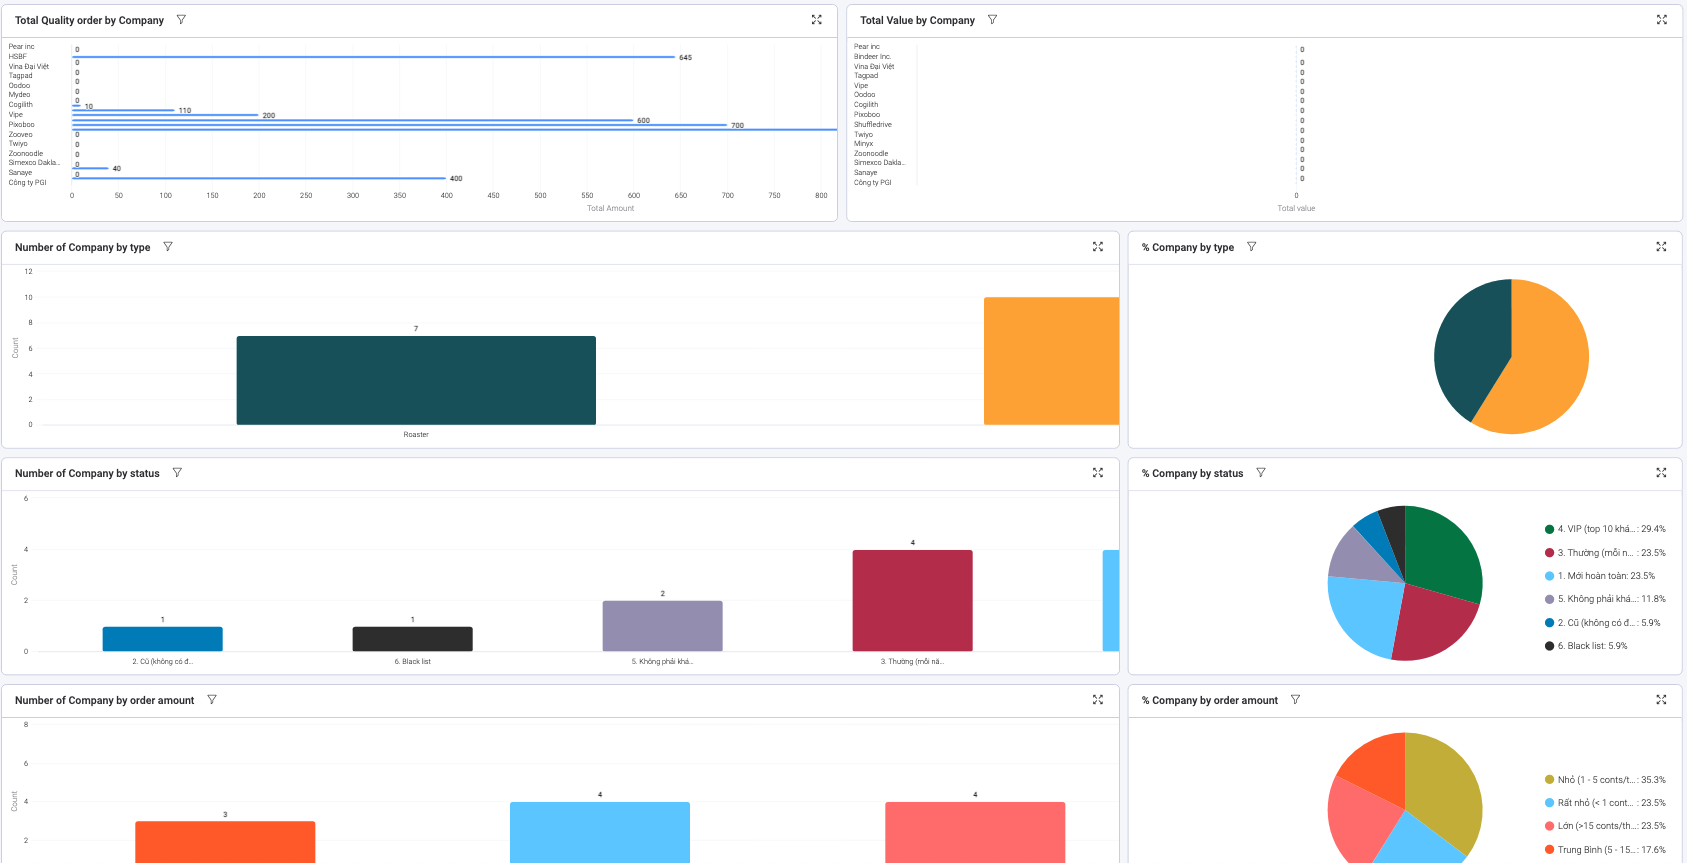Open filter for Total Value by Company

[x=992, y=20]
